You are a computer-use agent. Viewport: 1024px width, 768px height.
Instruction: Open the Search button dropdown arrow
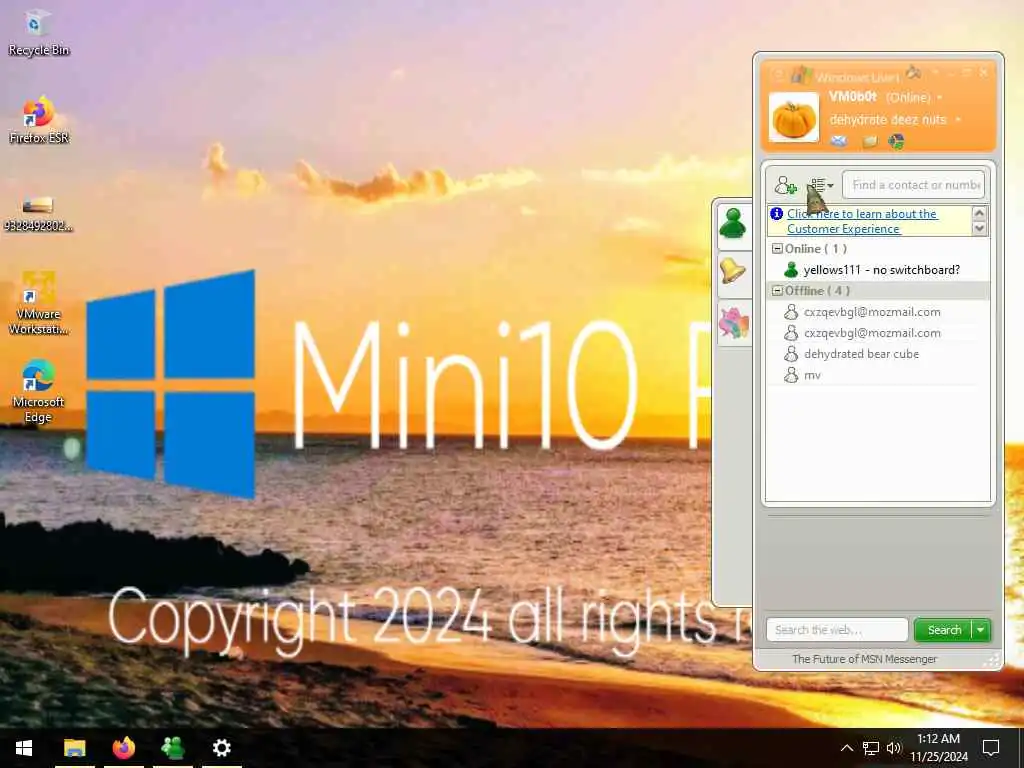[981, 630]
